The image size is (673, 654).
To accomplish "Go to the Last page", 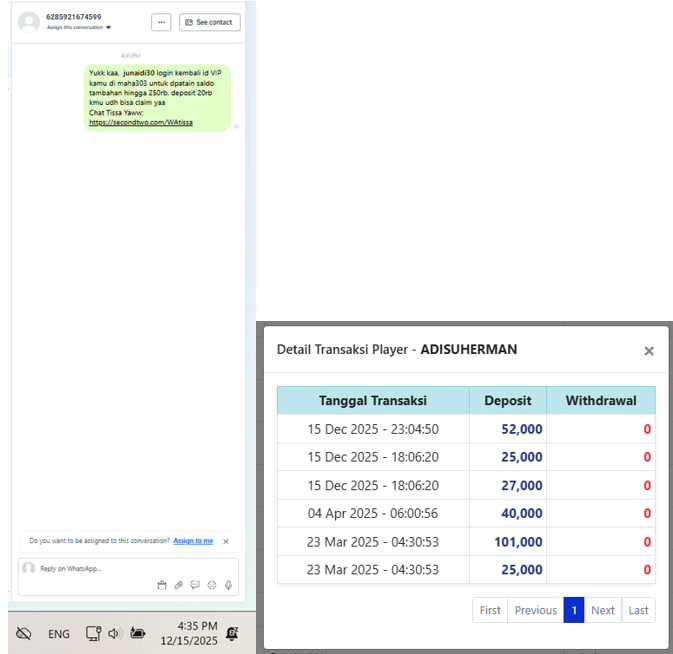I will coord(638,610).
